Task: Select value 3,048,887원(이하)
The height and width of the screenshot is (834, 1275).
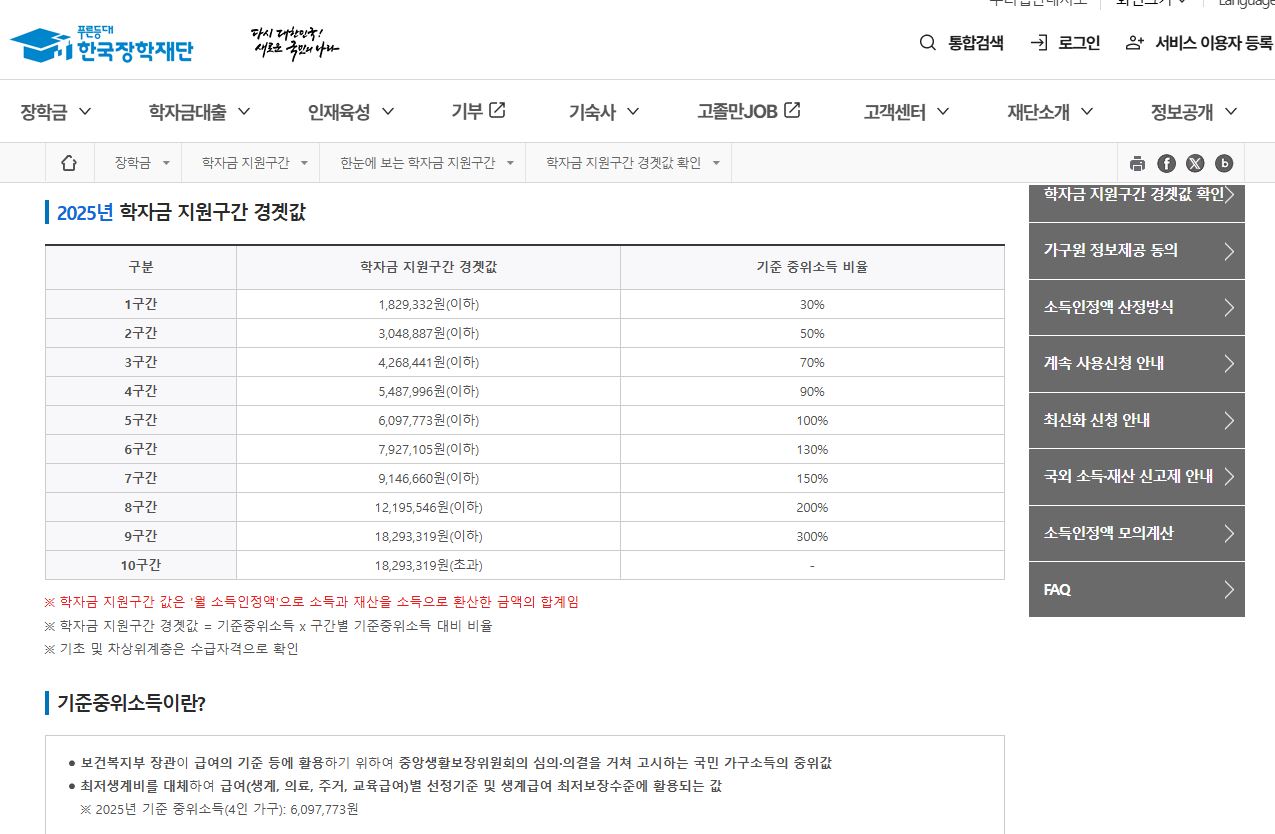Action: [x=428, y=333]
